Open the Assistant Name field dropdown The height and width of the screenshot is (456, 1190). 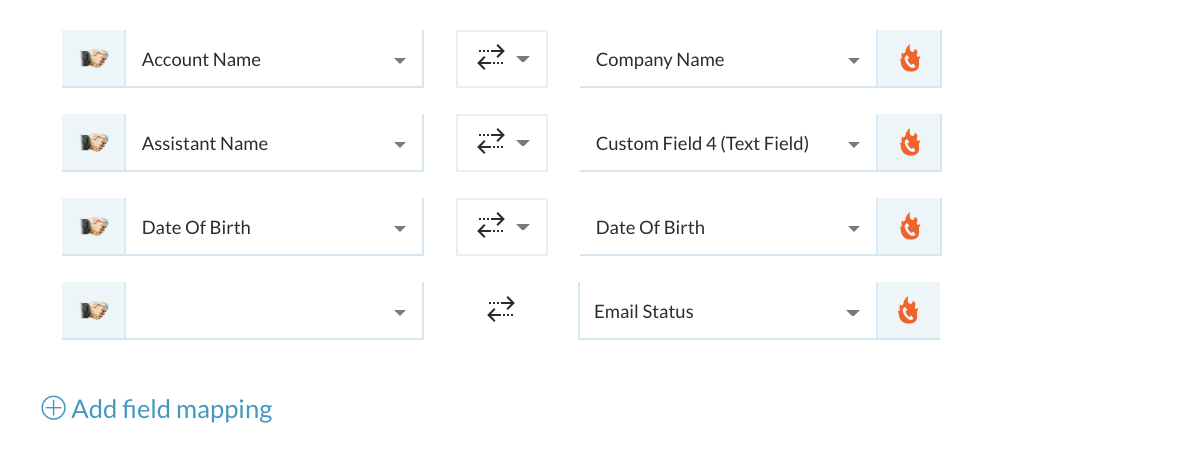pos(274,143)
